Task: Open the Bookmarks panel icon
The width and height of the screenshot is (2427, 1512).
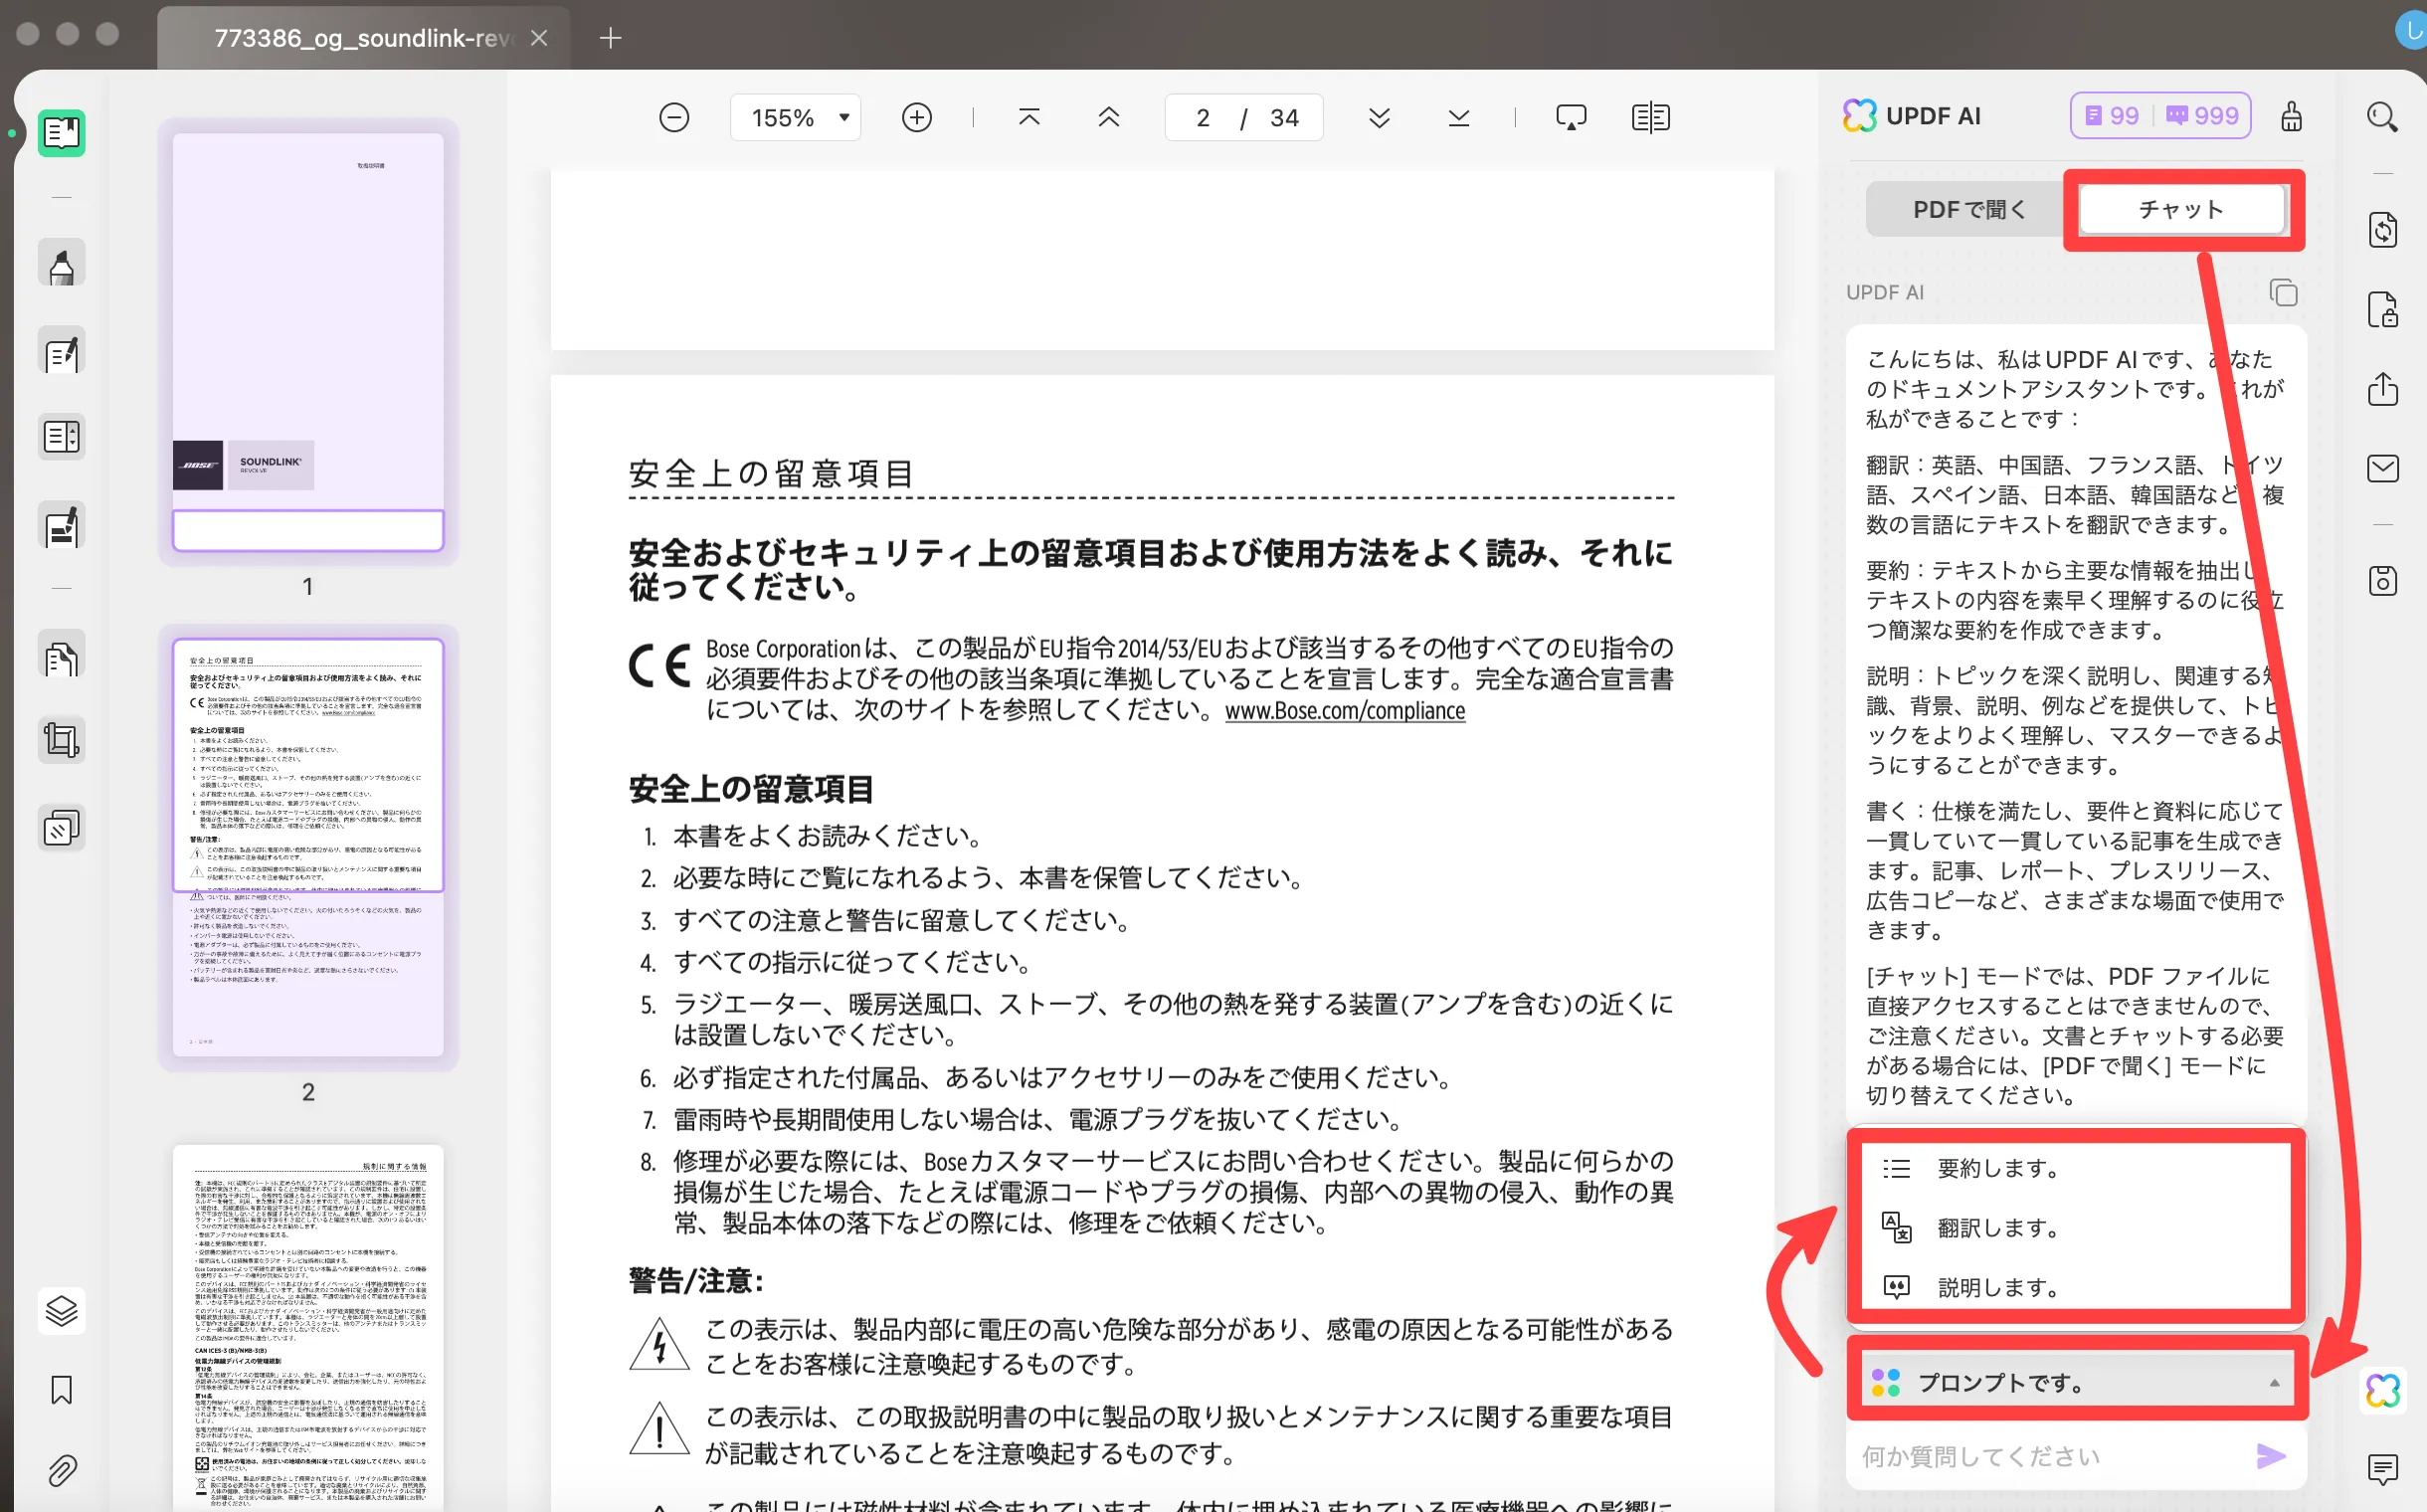Action: coord(61,1390)
